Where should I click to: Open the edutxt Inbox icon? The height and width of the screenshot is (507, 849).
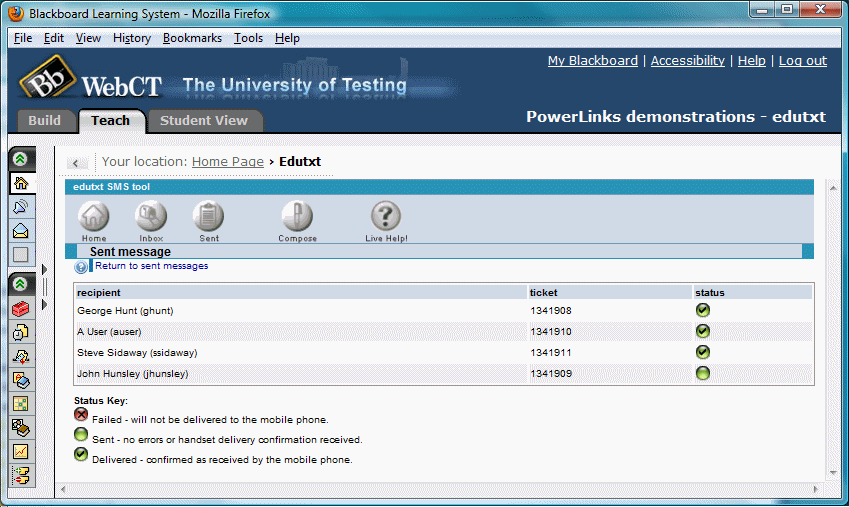151,216
